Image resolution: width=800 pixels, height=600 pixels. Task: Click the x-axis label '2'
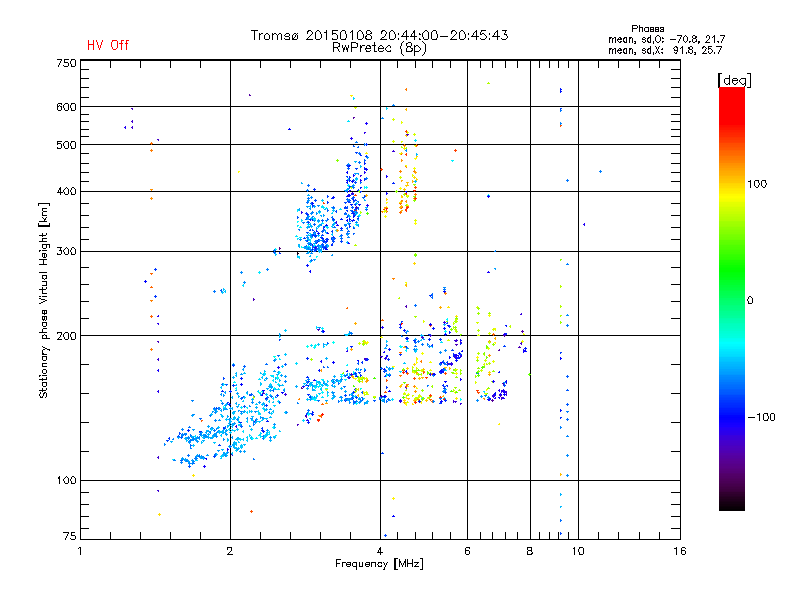[230, 551]
